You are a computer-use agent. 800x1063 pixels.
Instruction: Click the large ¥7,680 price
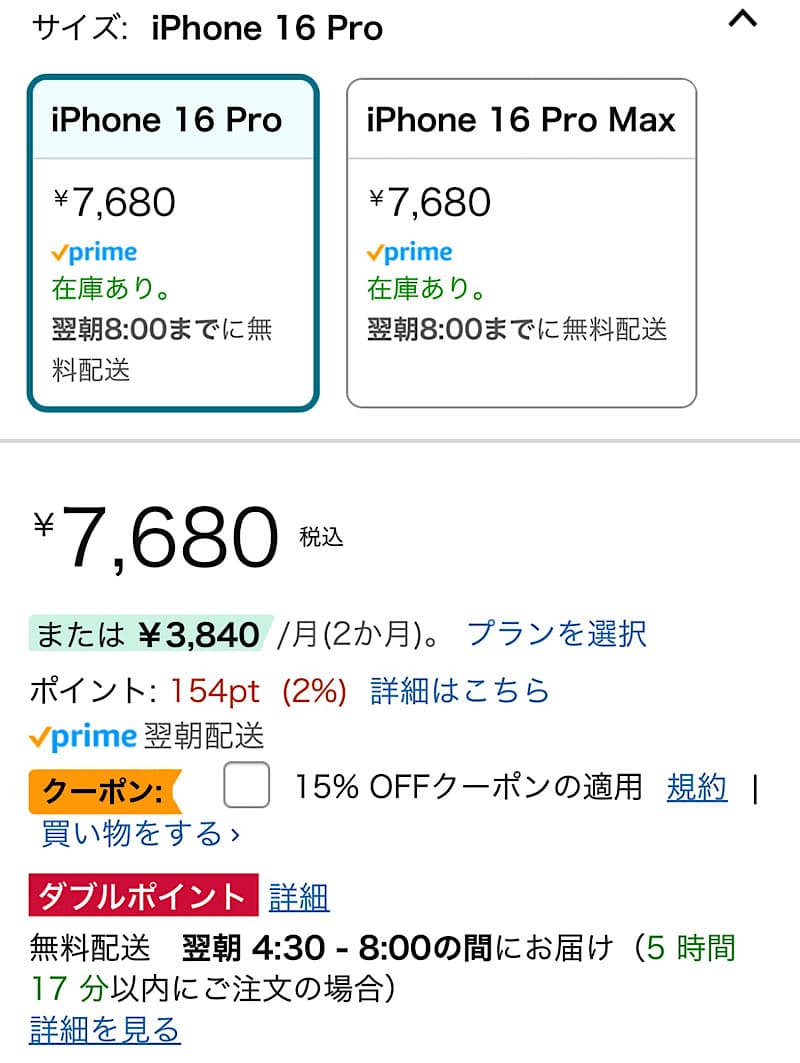pos(157,537)
